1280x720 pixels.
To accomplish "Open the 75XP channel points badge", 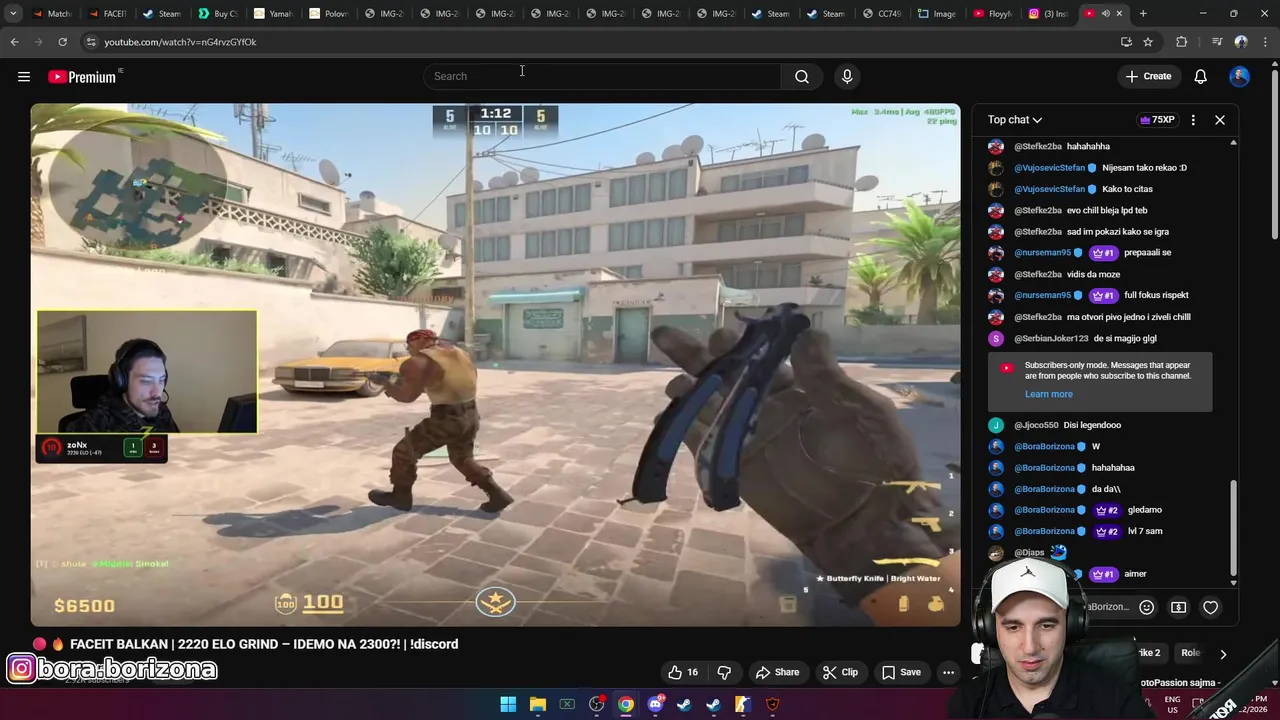I will point(1157,120).
